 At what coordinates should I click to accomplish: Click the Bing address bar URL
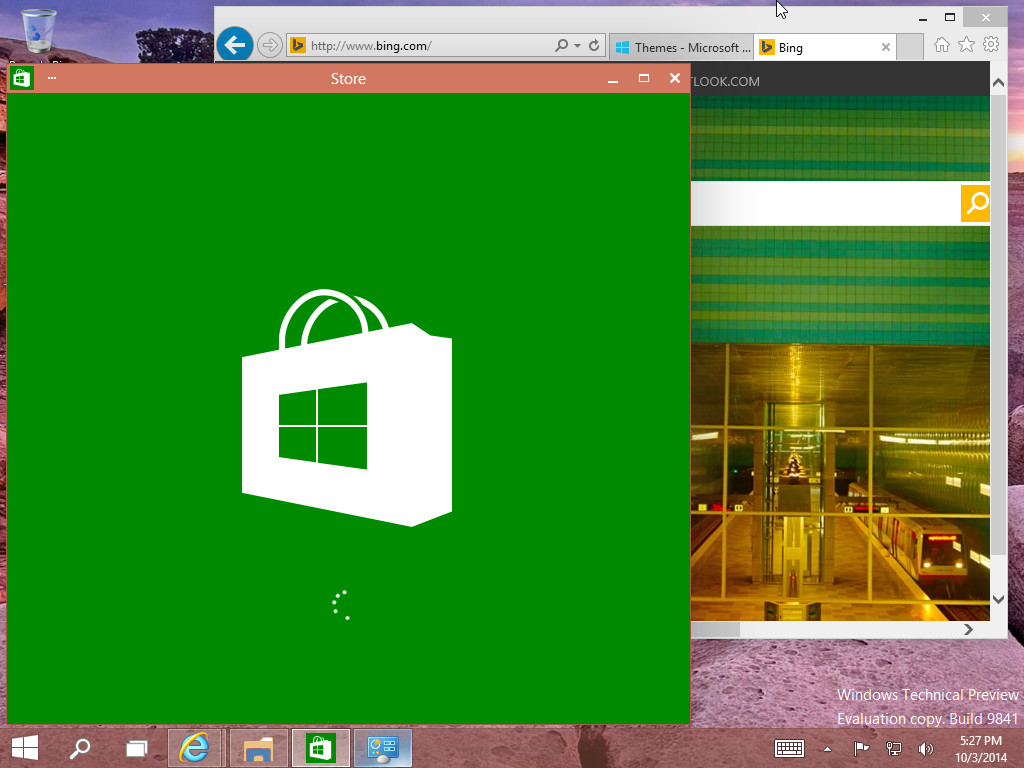click(x=370, y=46)
